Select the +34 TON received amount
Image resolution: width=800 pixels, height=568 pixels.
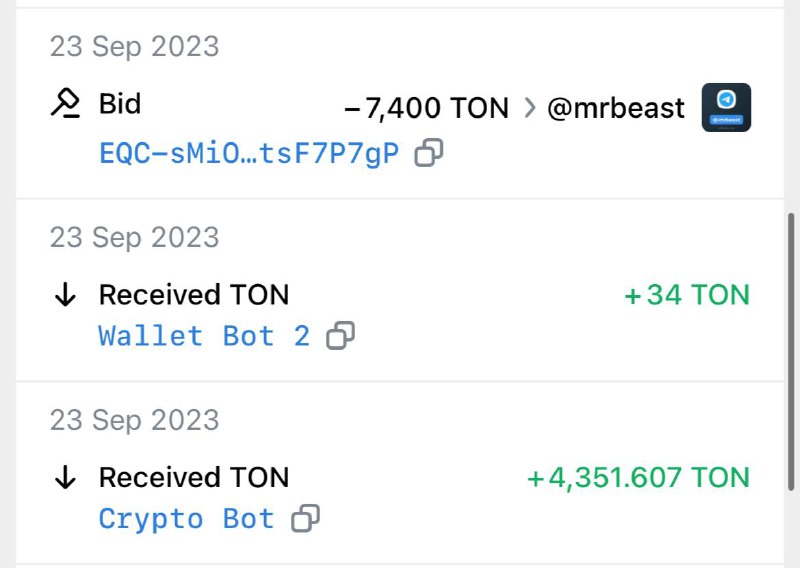click(x=686, y=295)
